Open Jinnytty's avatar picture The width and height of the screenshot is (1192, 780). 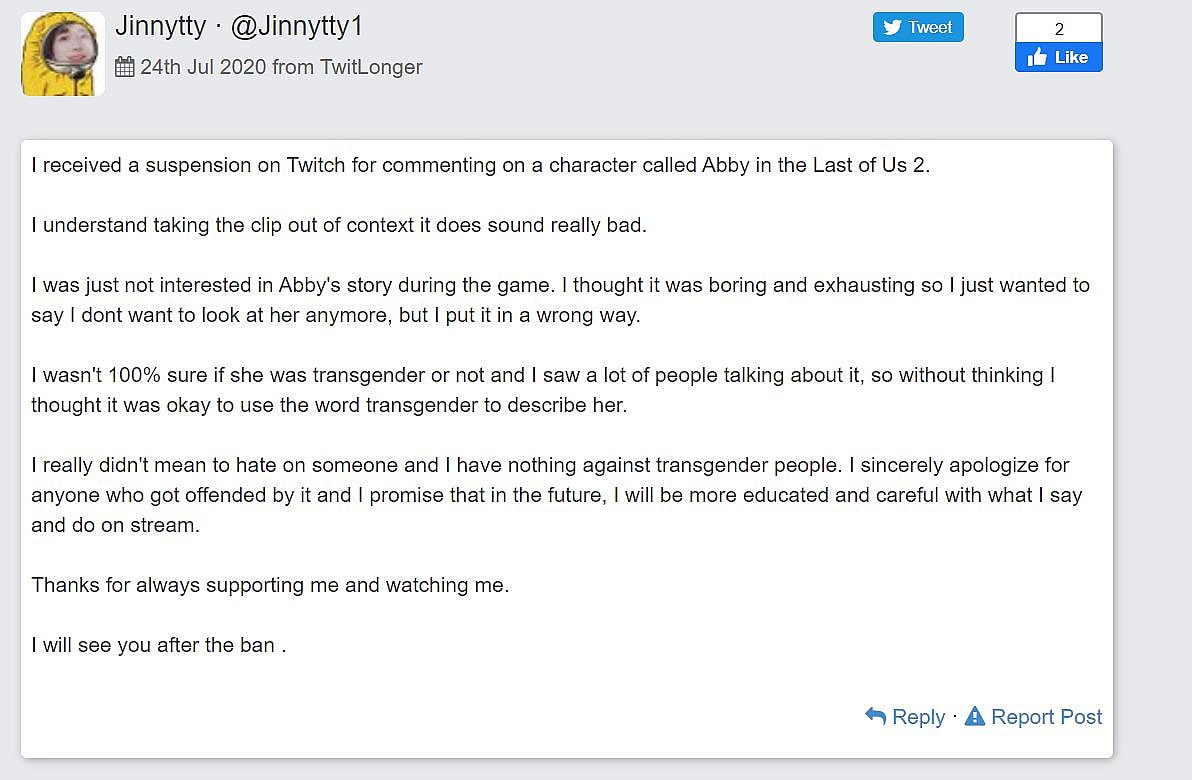tap(62, 54)
